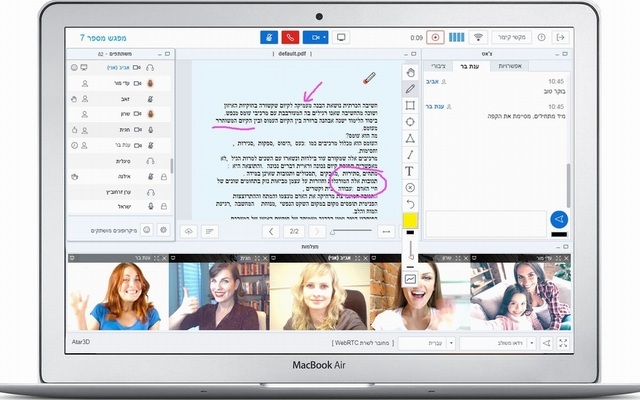Toggle the camera icon in חגית row
Image resolution: width=640 pixels, height=400 pixels.
point(138,129)
